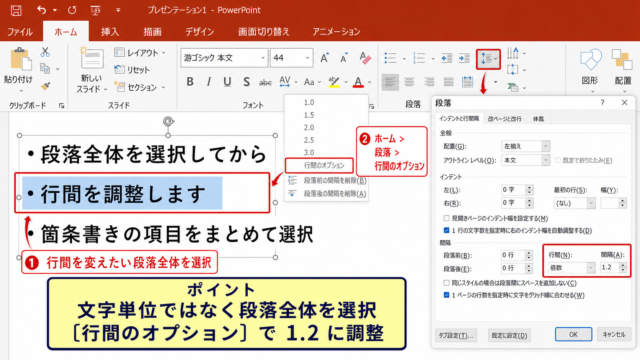Click the タブ設定(T)... button
The height and width of the screenshot is (360, 640).
456,336
